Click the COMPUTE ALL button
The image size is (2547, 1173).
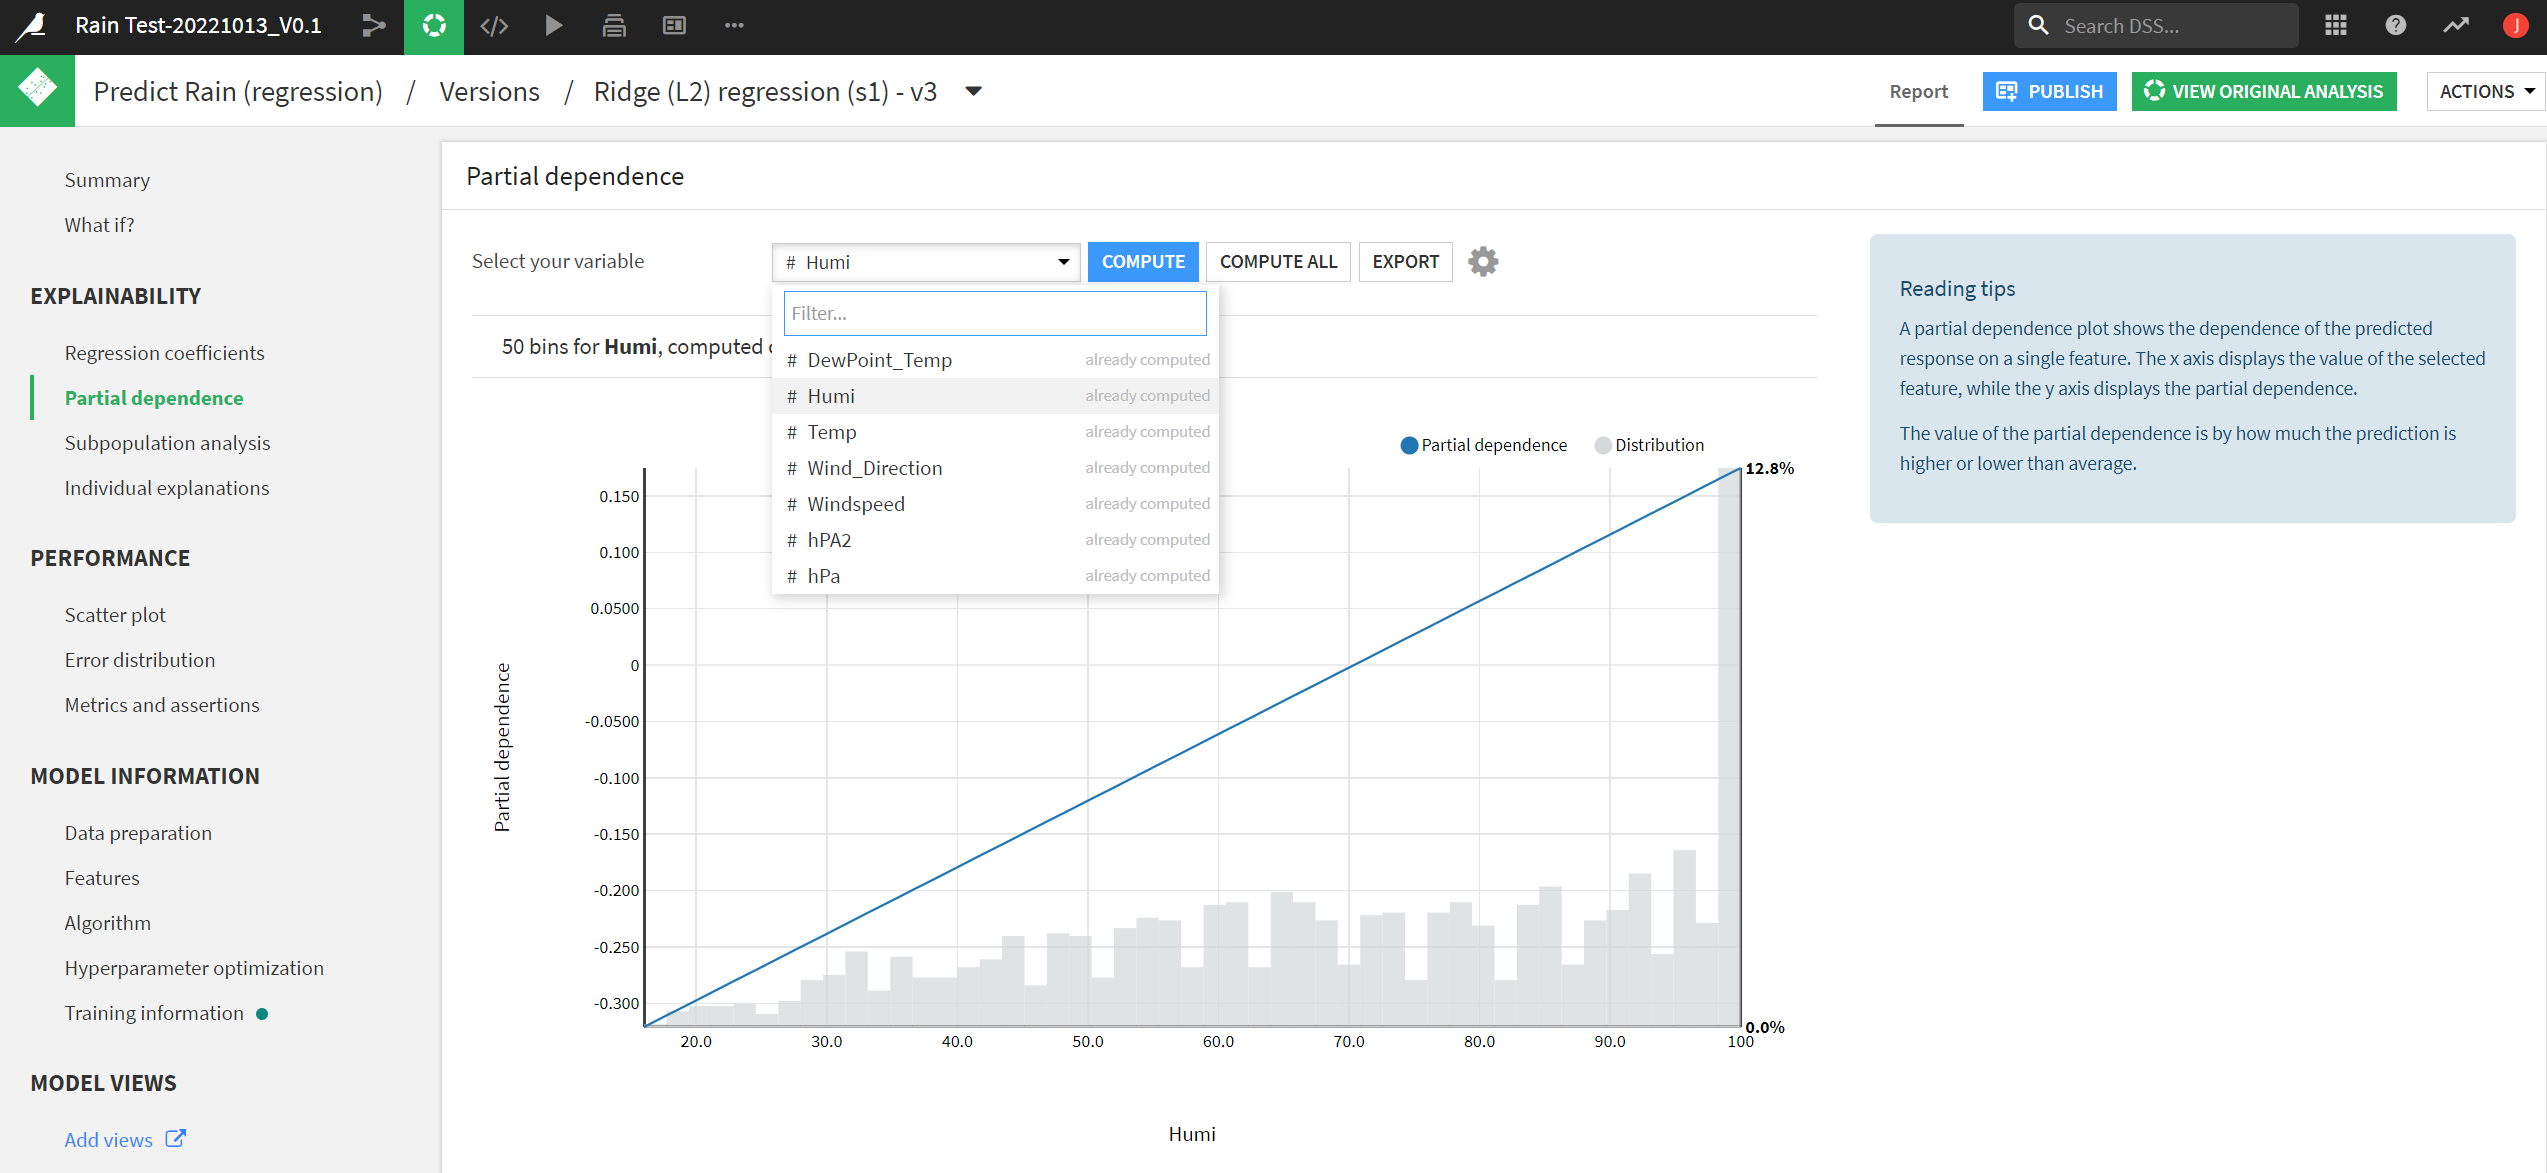coord(1278,261)
